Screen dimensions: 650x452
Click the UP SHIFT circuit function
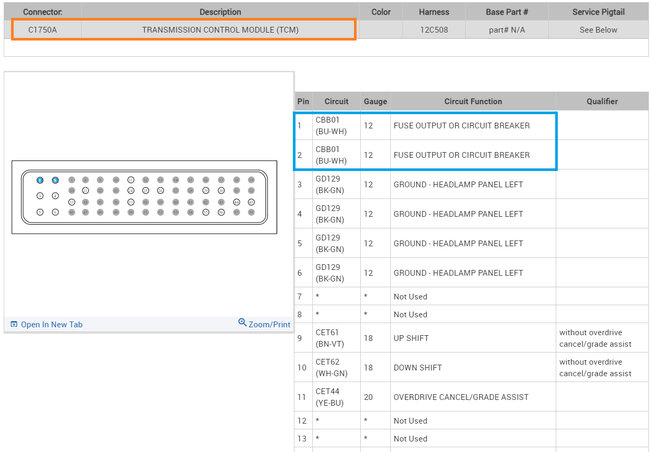coord(411,338)
